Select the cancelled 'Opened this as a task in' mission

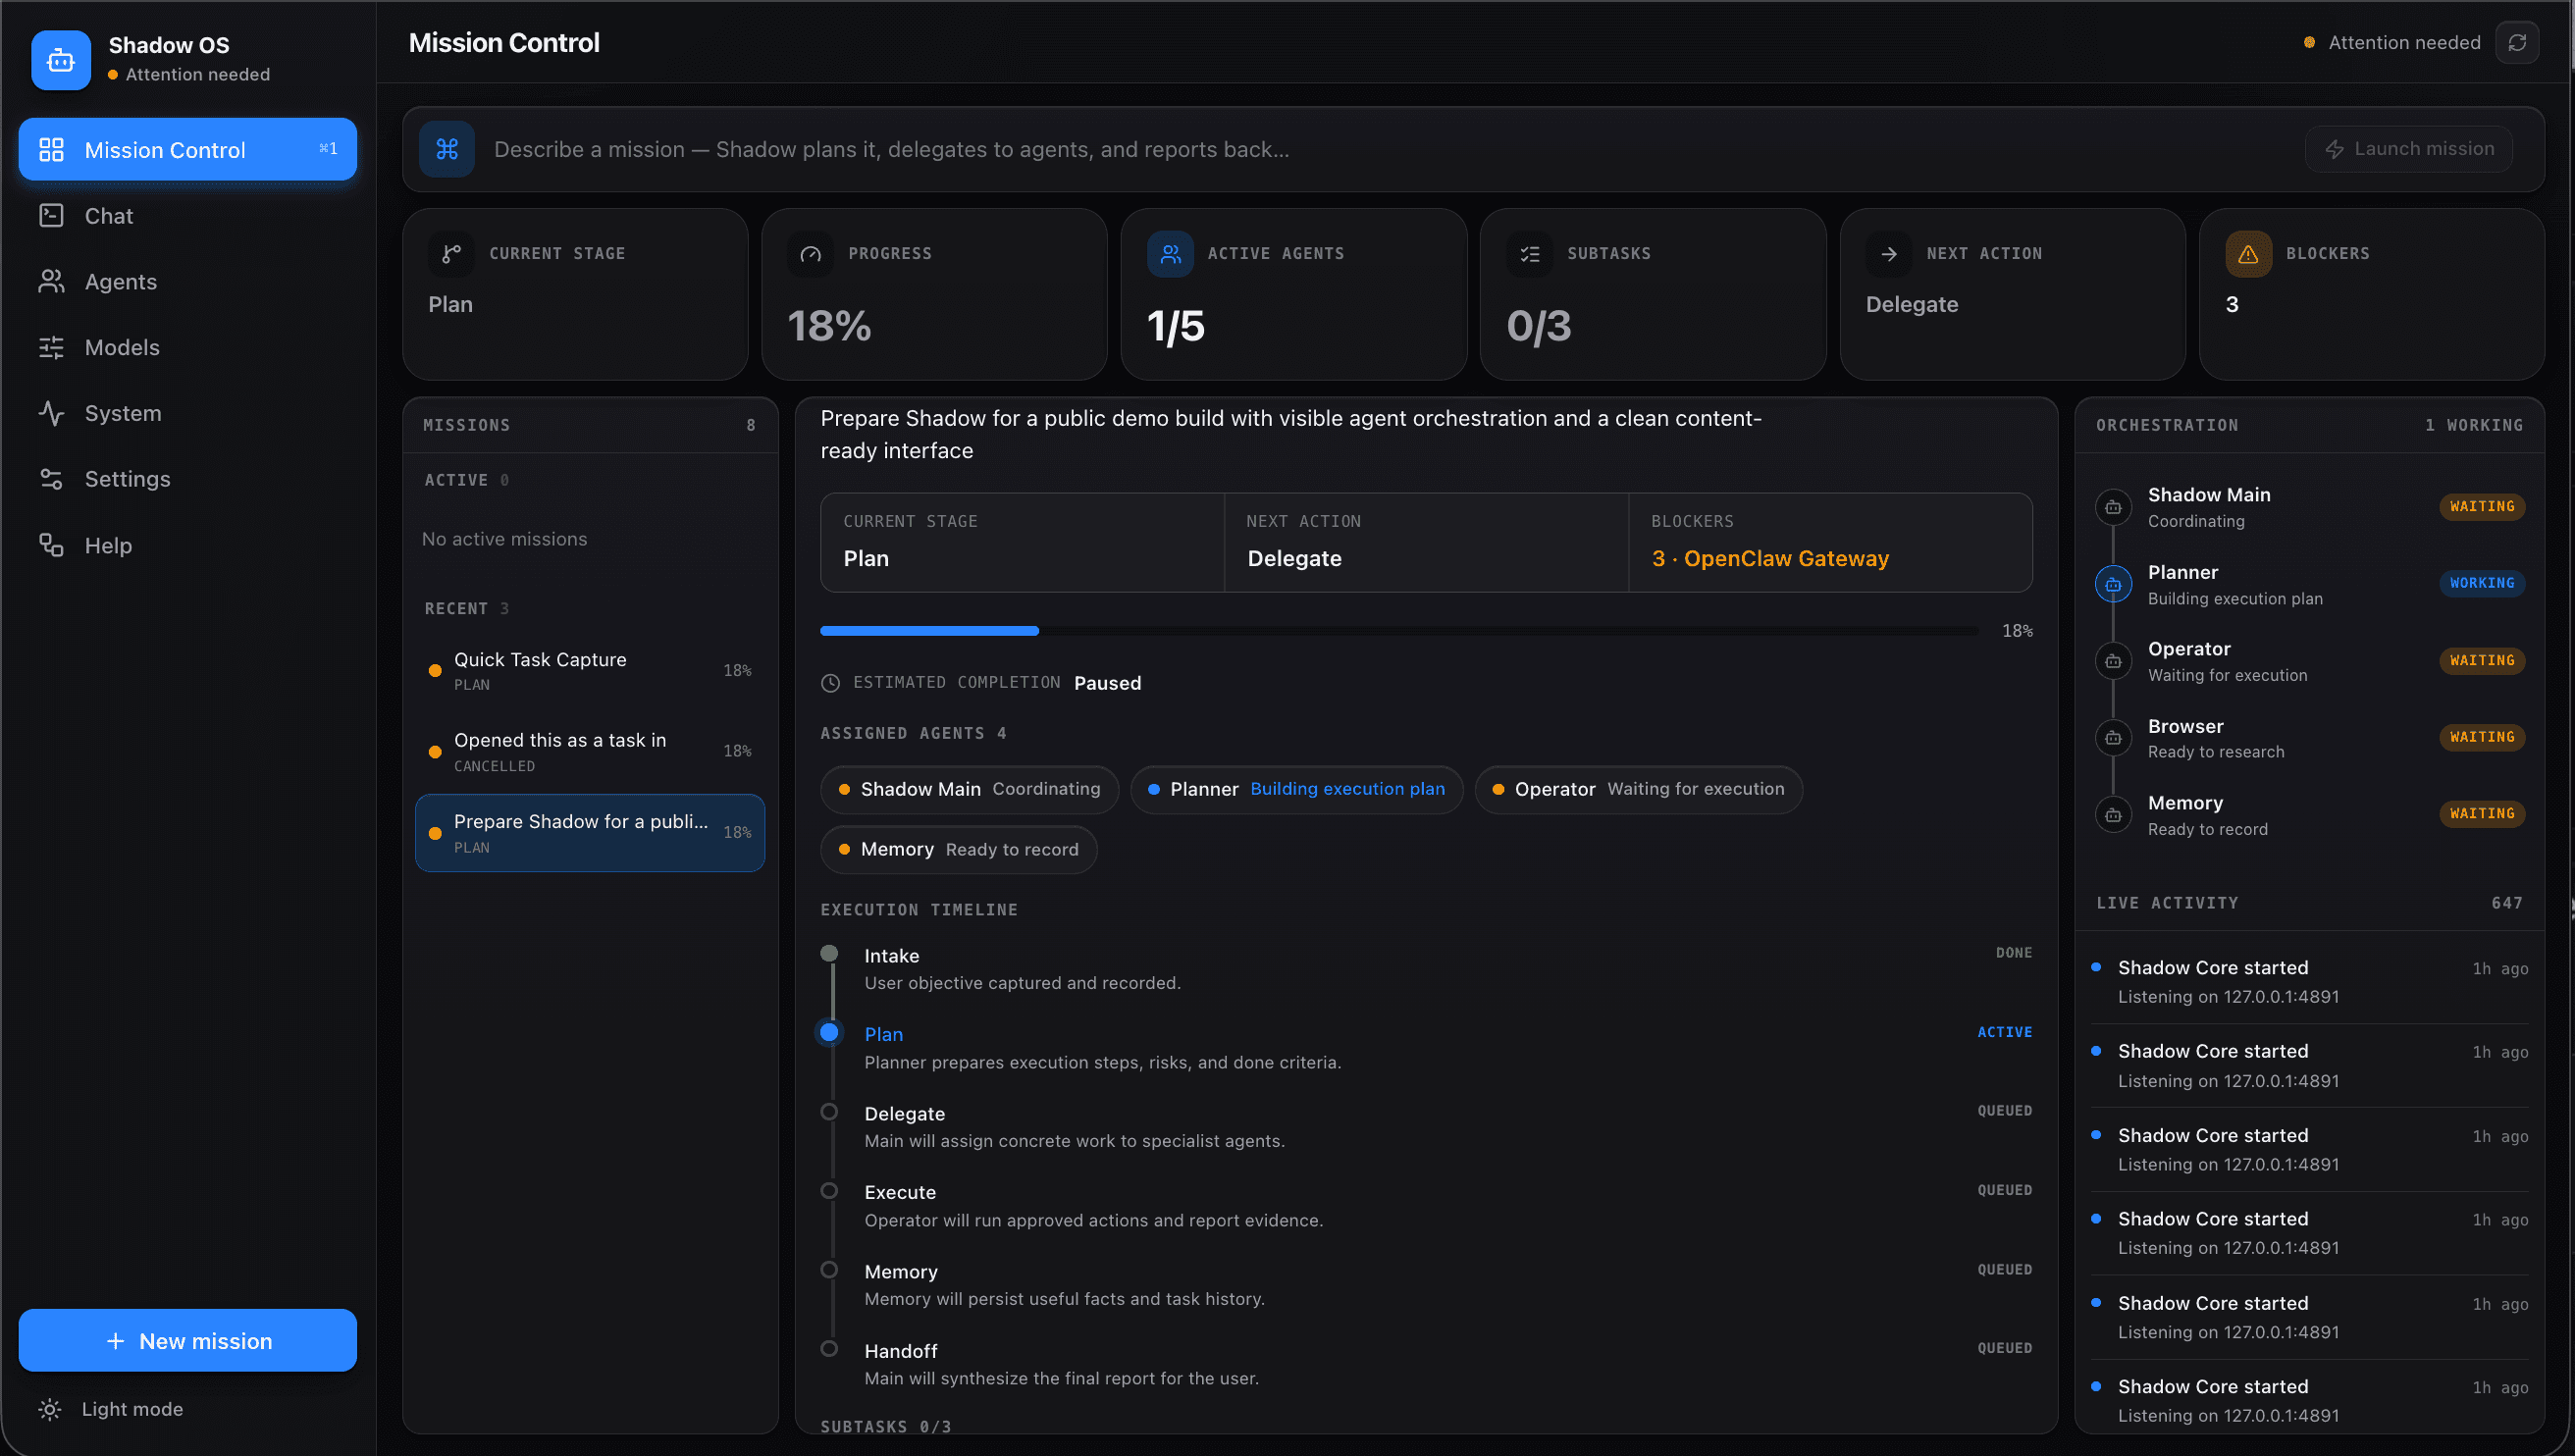pyautogui.click(x=590, y=752)
